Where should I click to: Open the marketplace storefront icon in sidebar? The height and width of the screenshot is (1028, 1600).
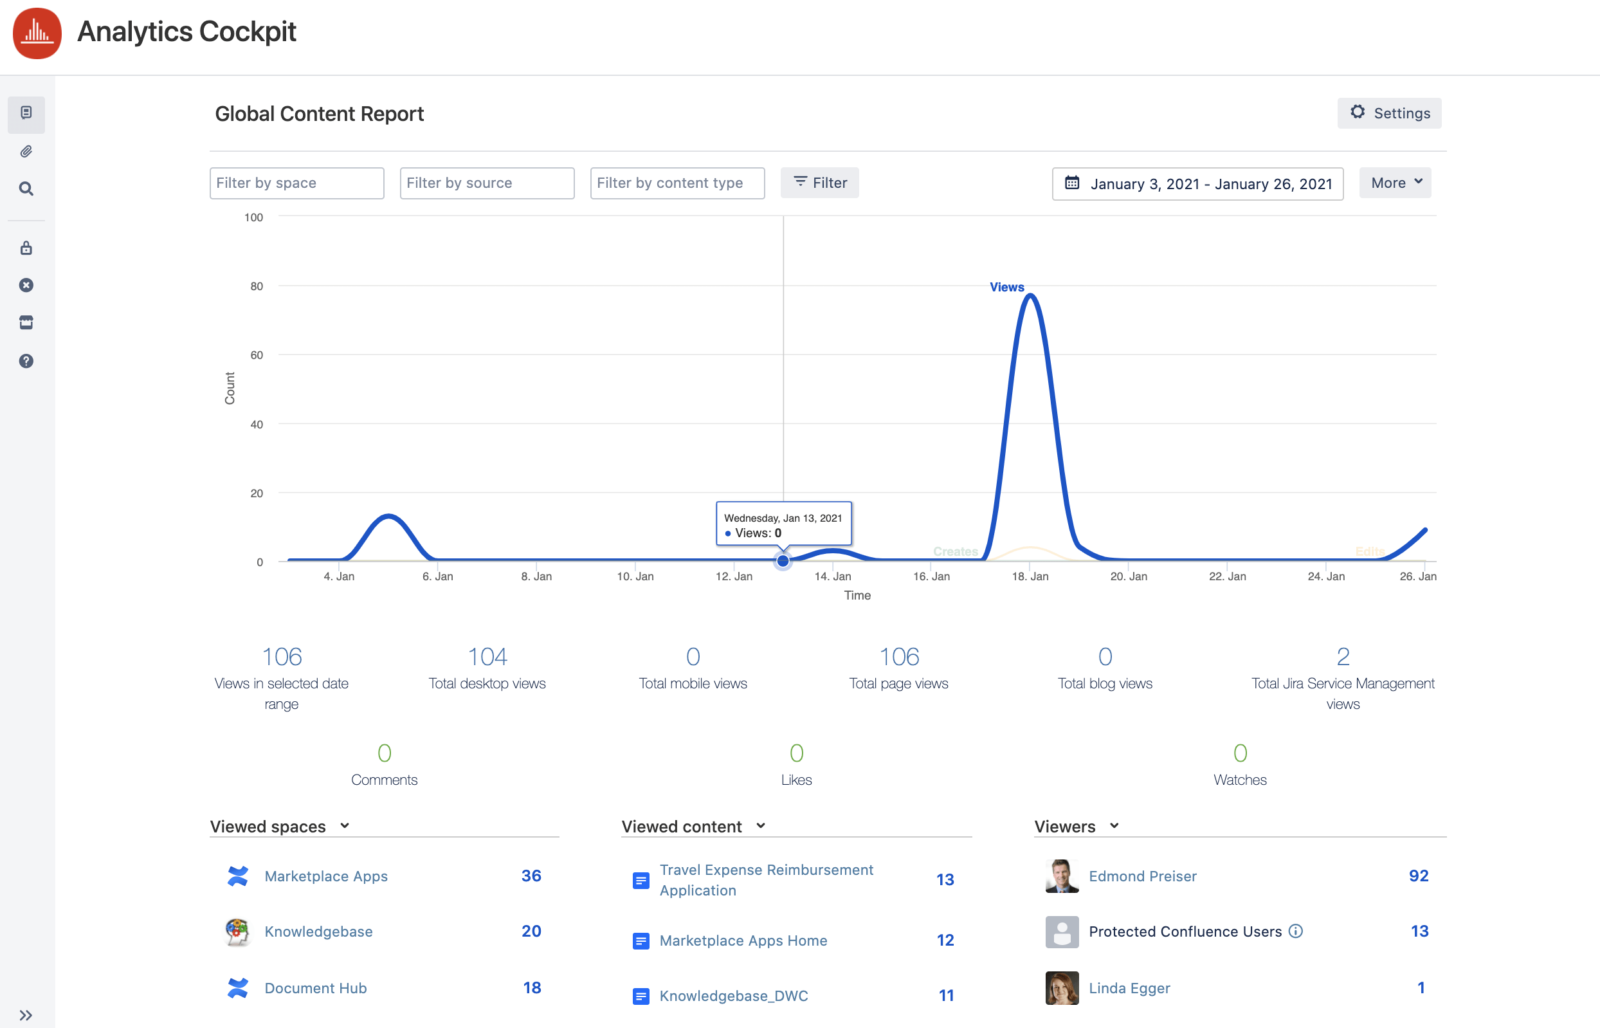coord(26,322)
